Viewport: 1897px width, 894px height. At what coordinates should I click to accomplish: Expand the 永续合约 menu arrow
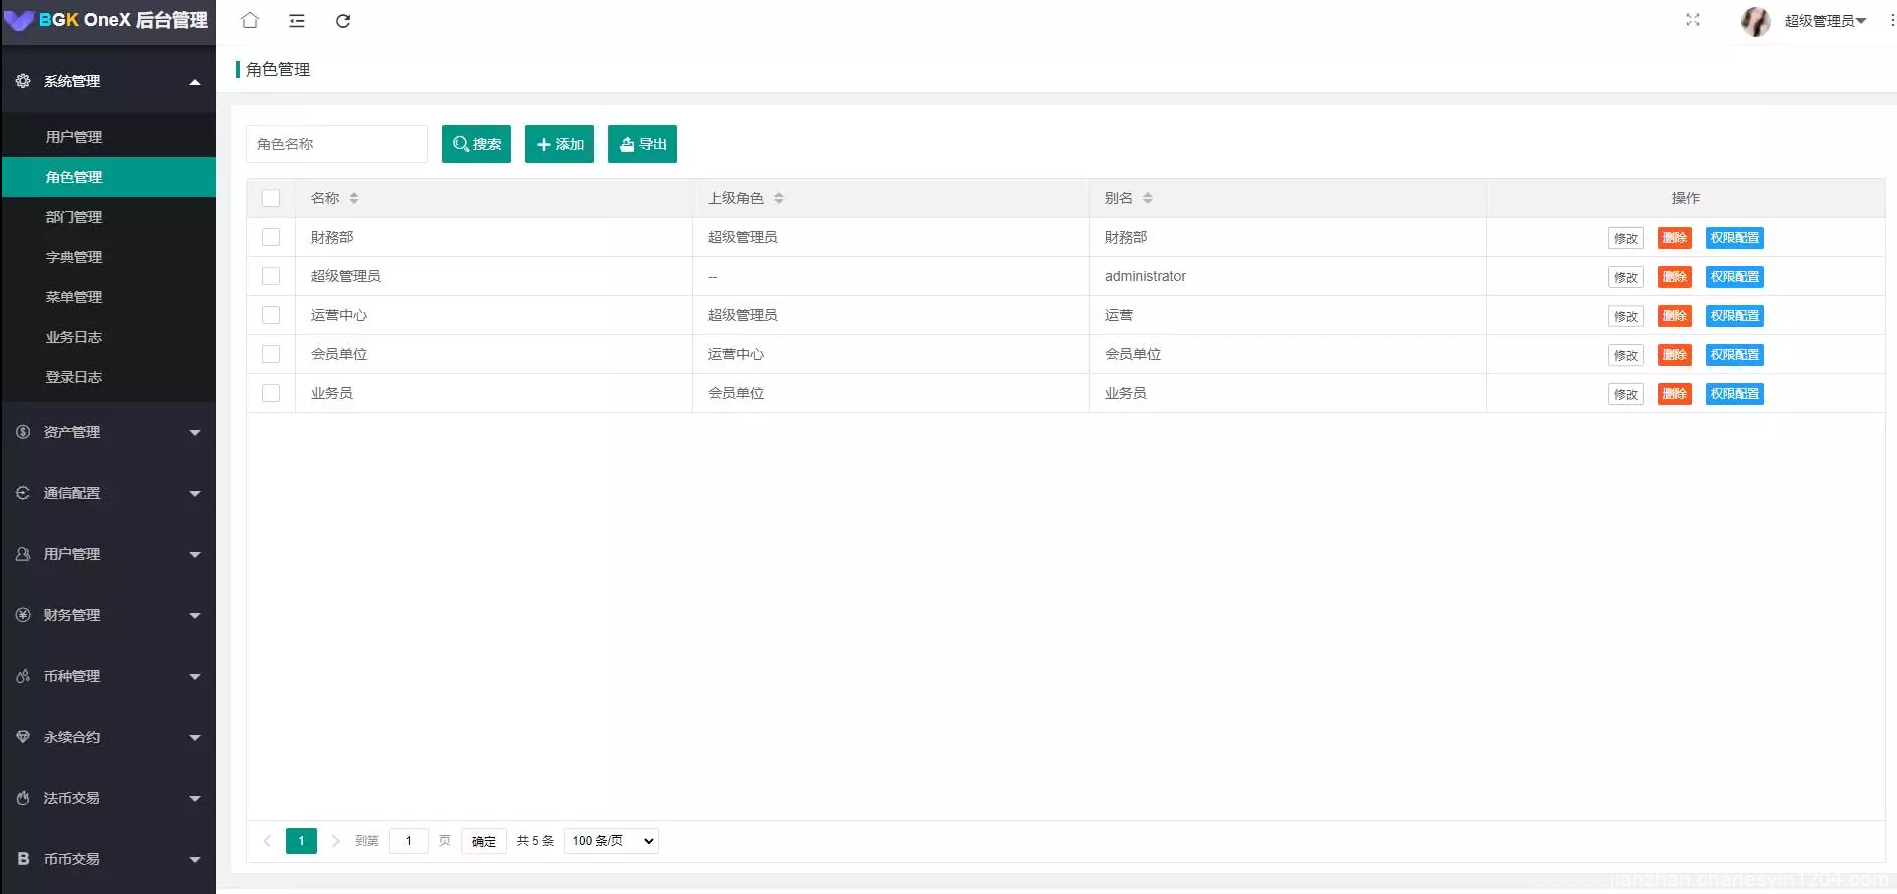[195, 738]
